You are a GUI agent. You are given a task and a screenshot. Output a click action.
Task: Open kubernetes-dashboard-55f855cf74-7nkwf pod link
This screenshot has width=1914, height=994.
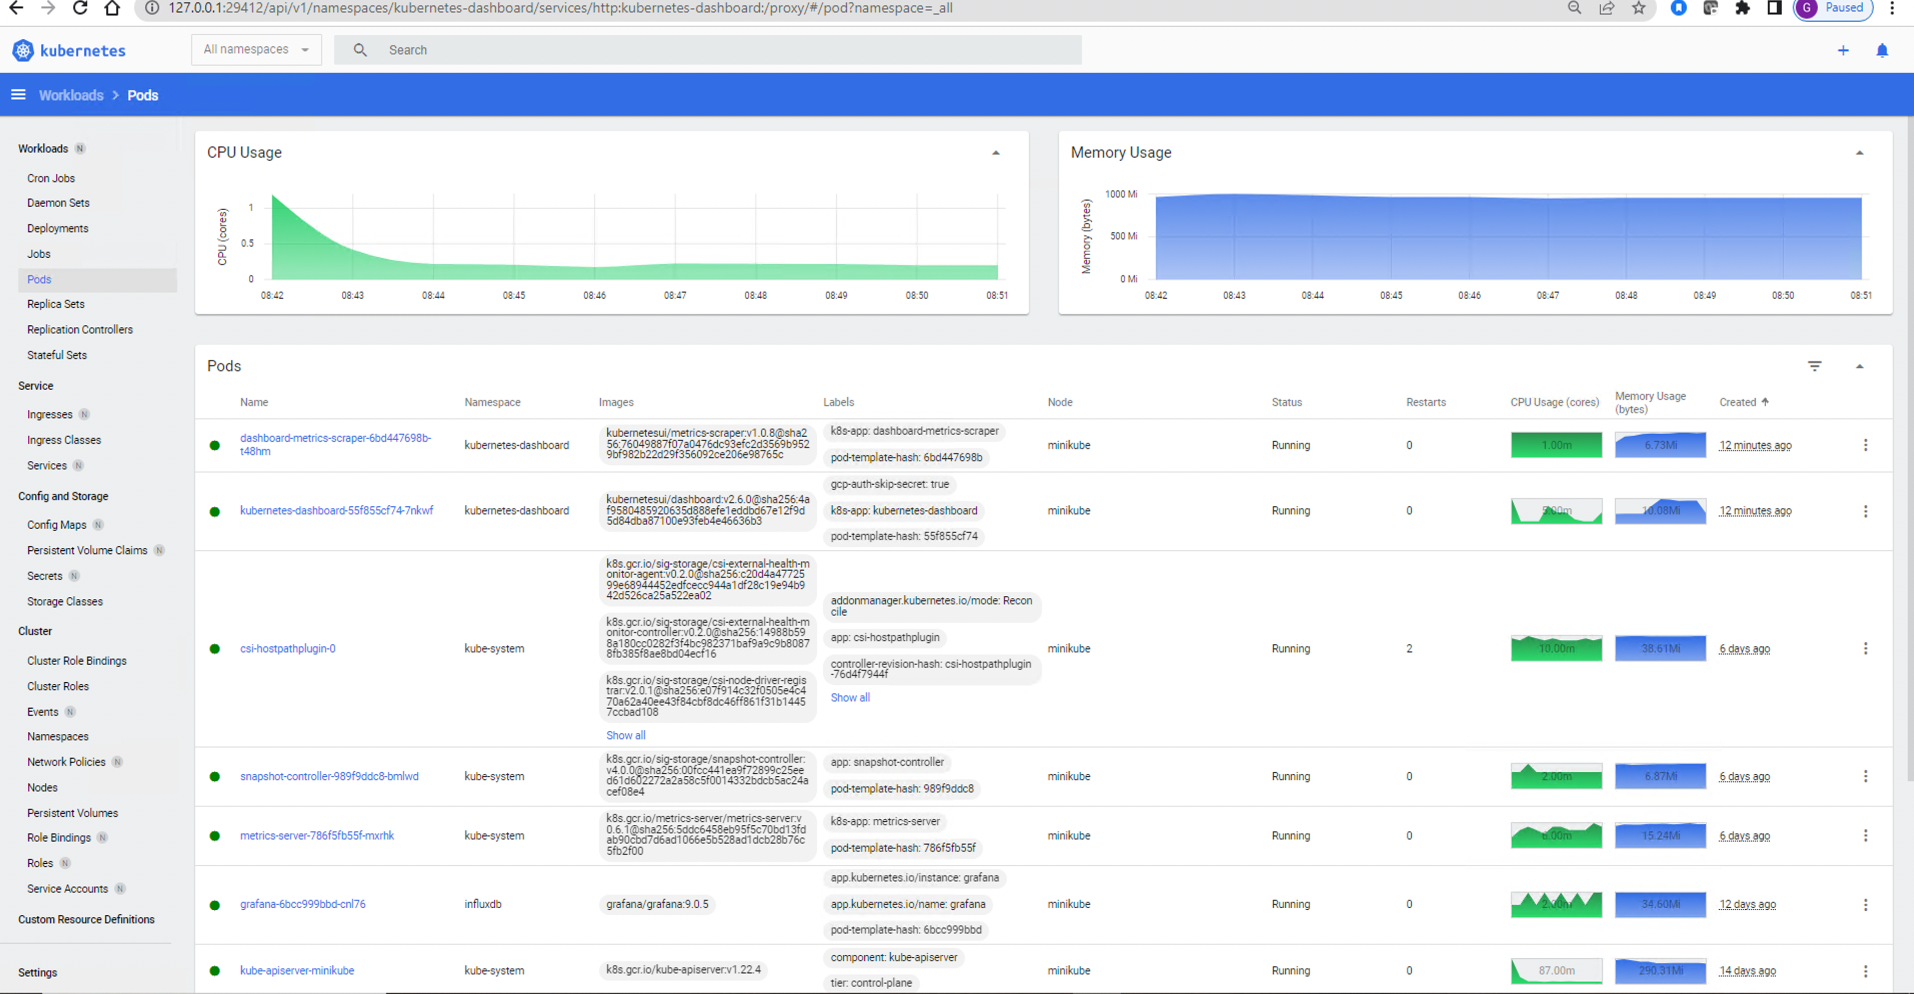(x=337, y=511)
